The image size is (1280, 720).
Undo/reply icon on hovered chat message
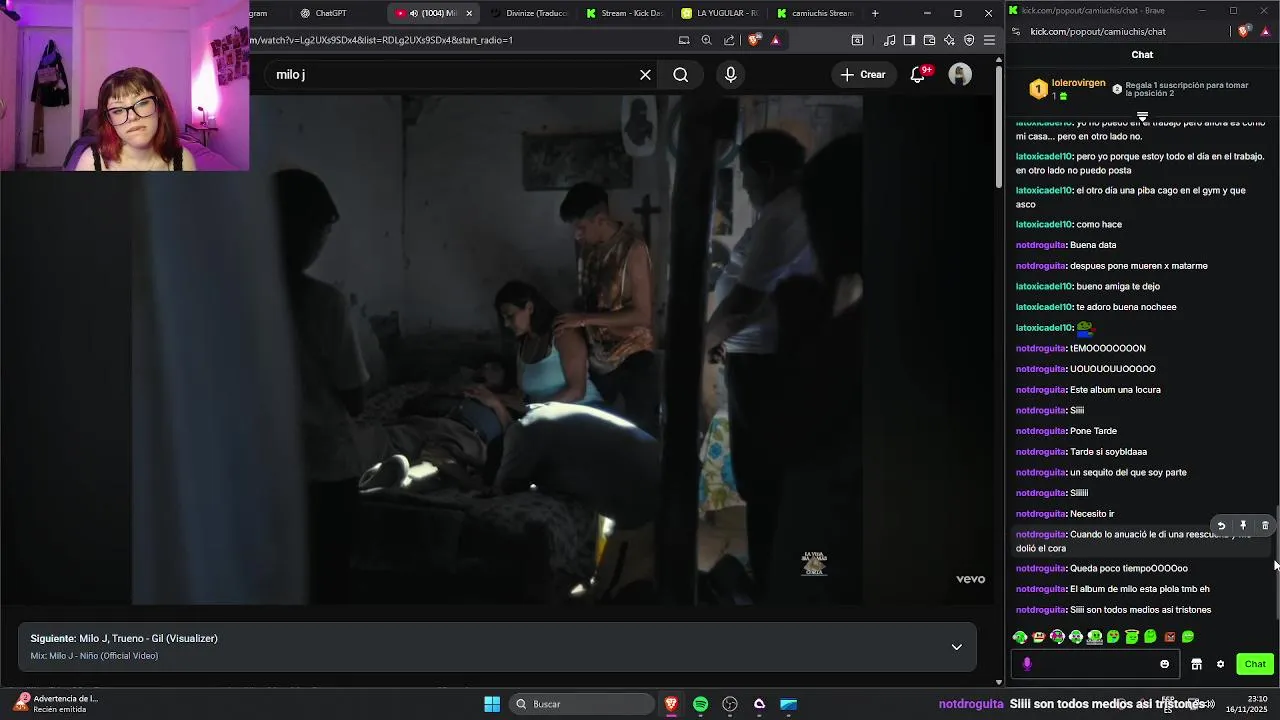click(x=1221, y=526)
